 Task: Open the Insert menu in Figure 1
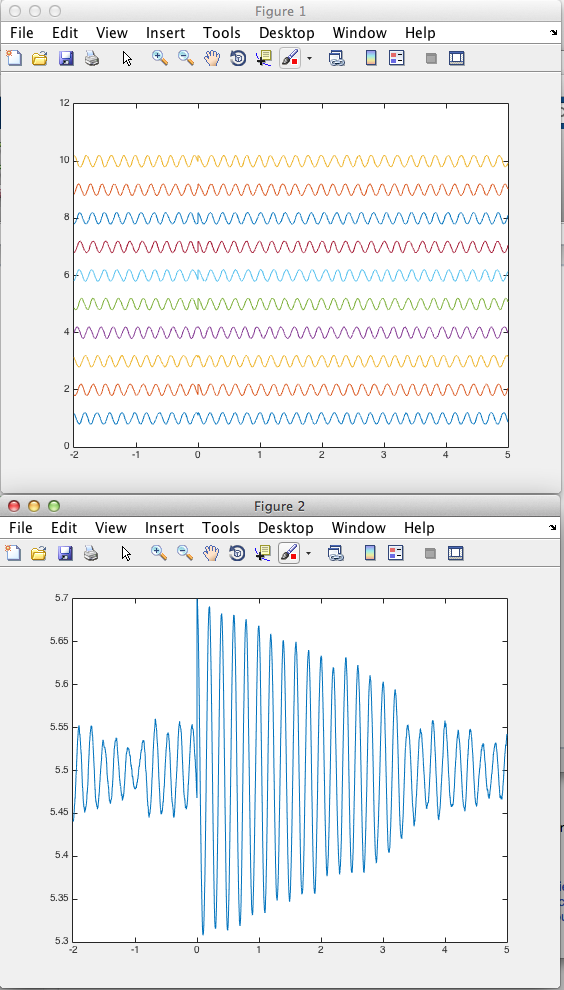click(165, 32)
